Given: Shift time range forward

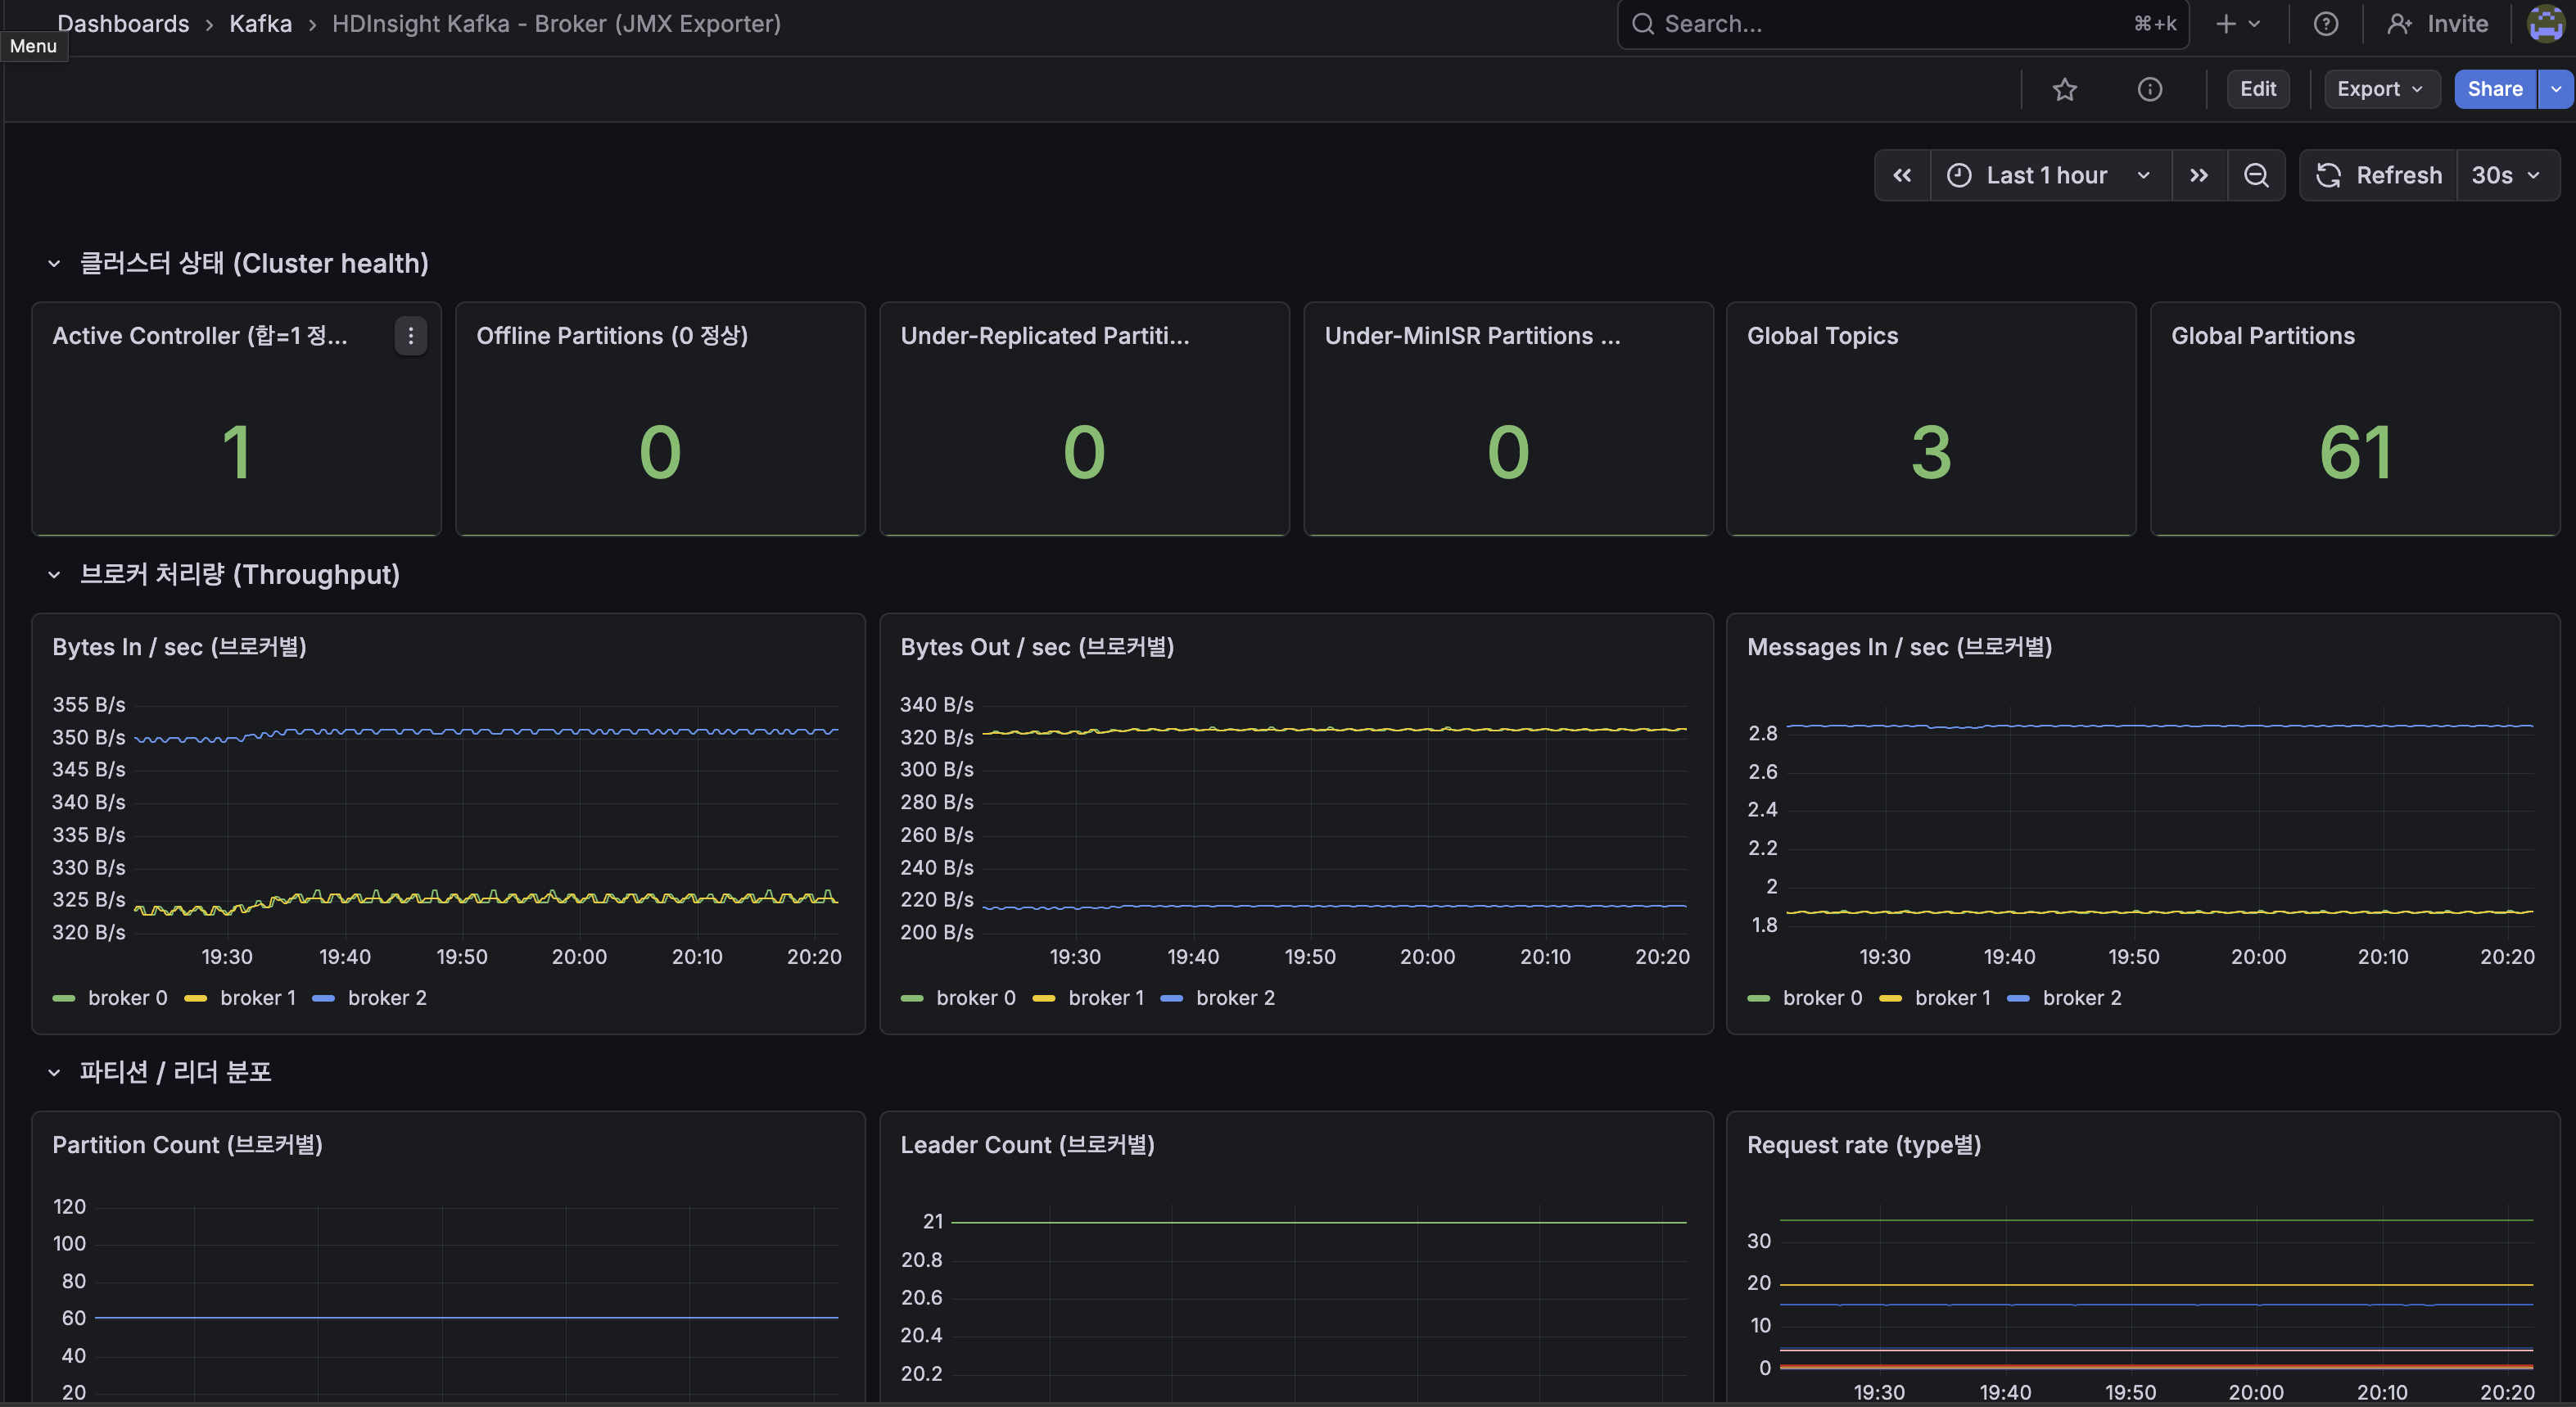Looking at the screenshot, I should point(2199,176).
